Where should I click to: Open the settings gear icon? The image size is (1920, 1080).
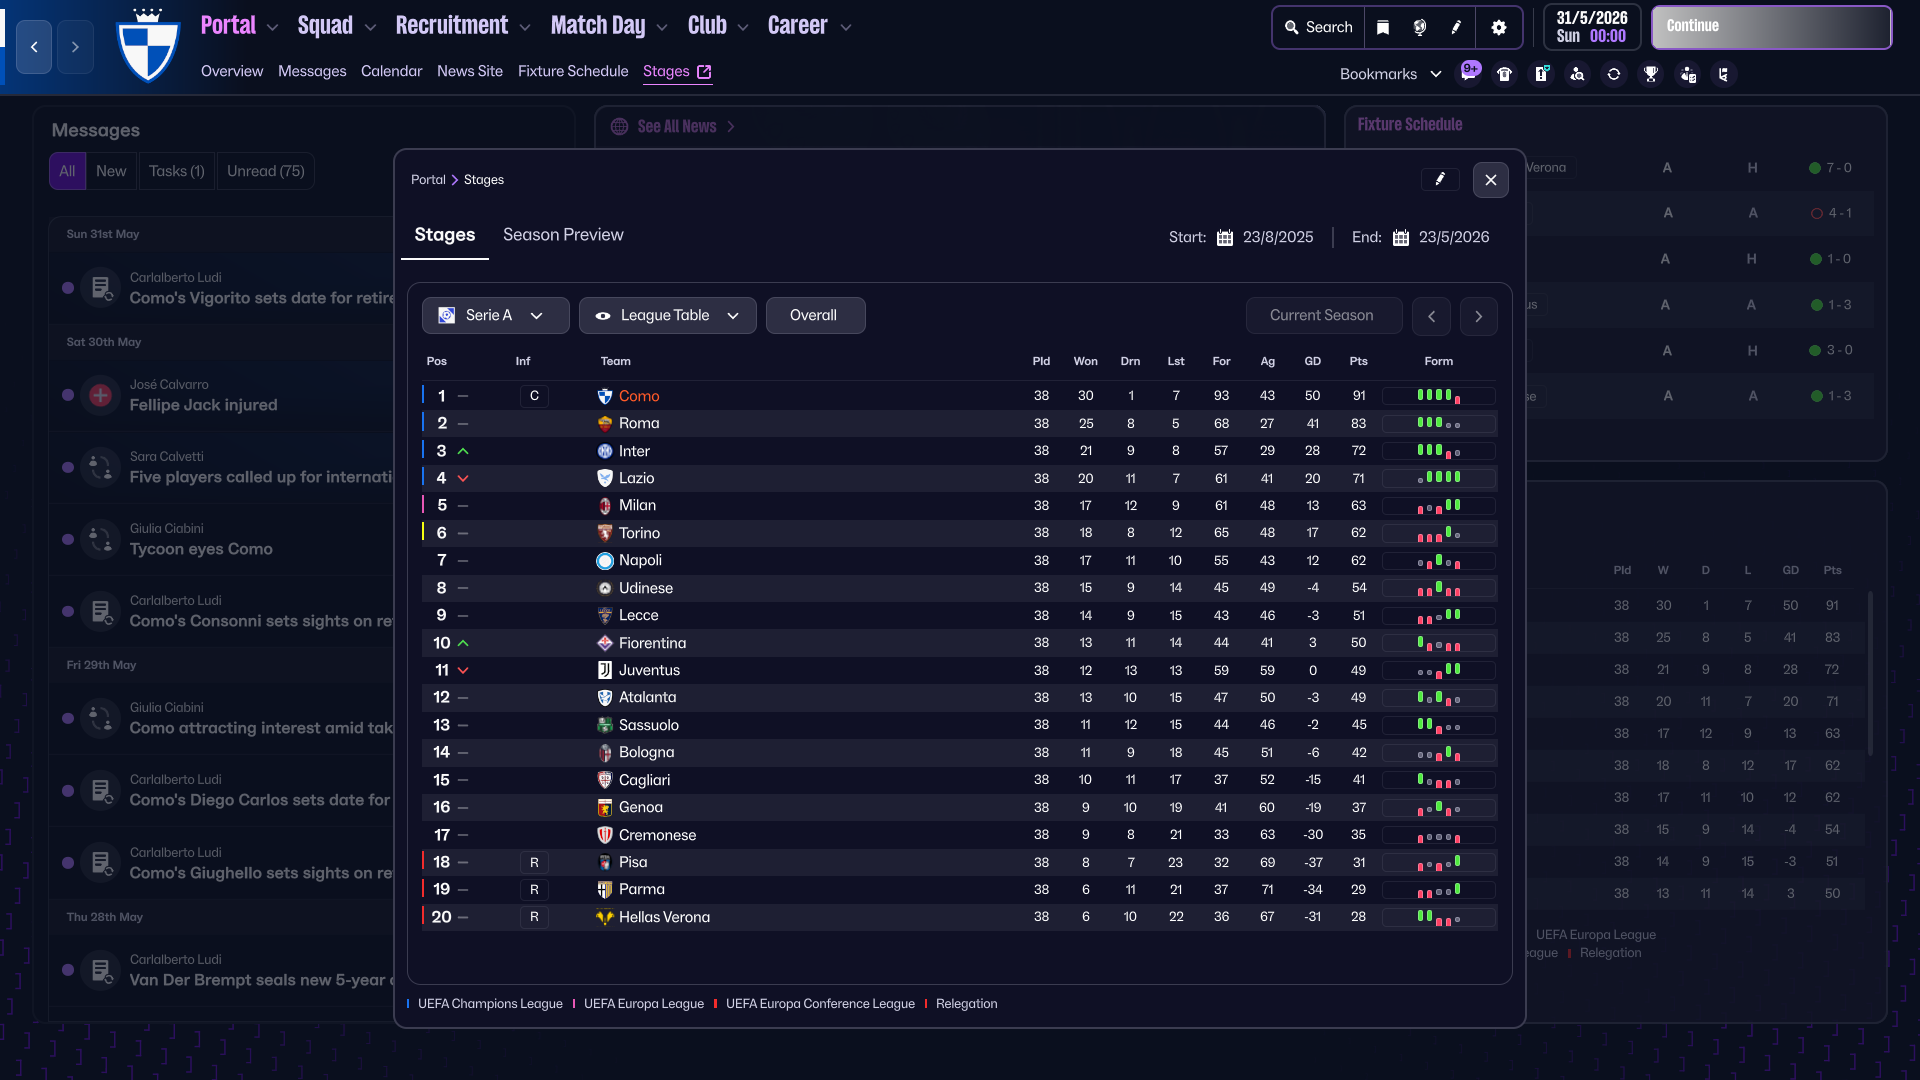click(1498, 28)
